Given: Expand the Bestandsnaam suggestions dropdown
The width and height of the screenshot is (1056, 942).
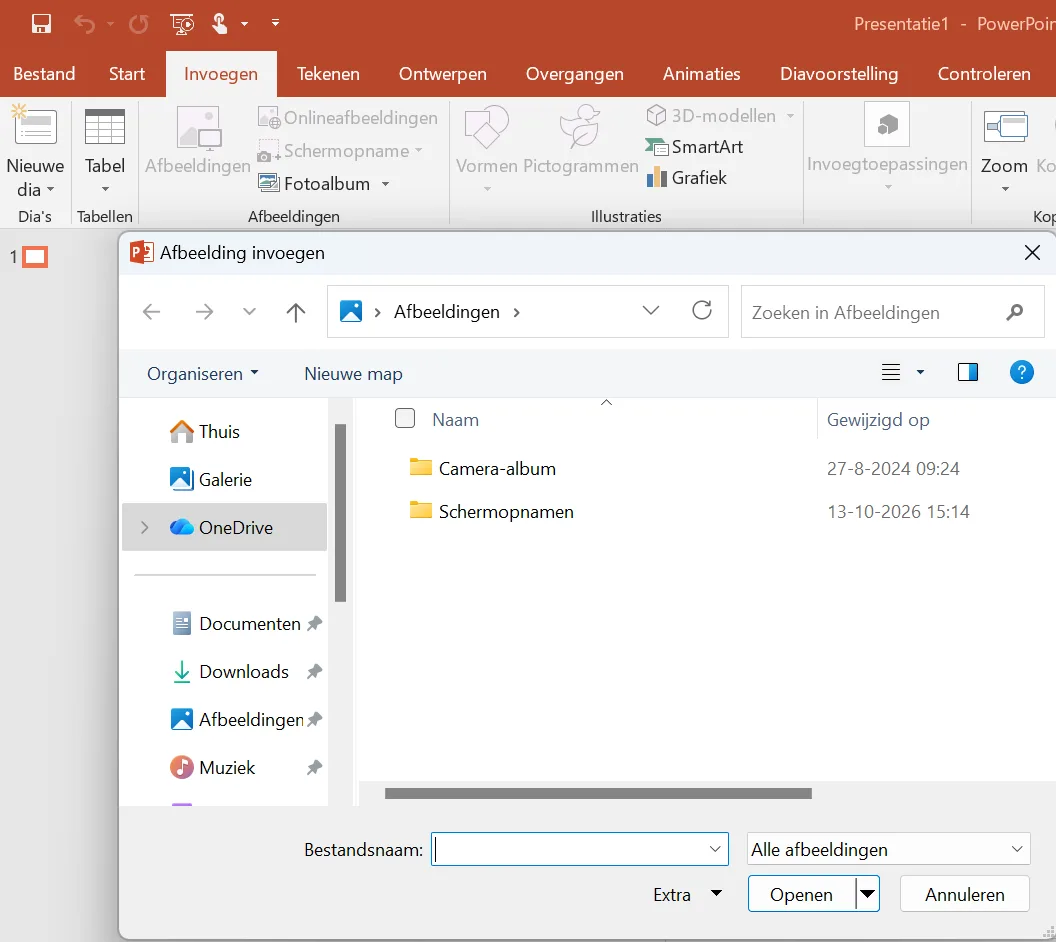Looking at the screenshot, I should click(x=715, y=849).
